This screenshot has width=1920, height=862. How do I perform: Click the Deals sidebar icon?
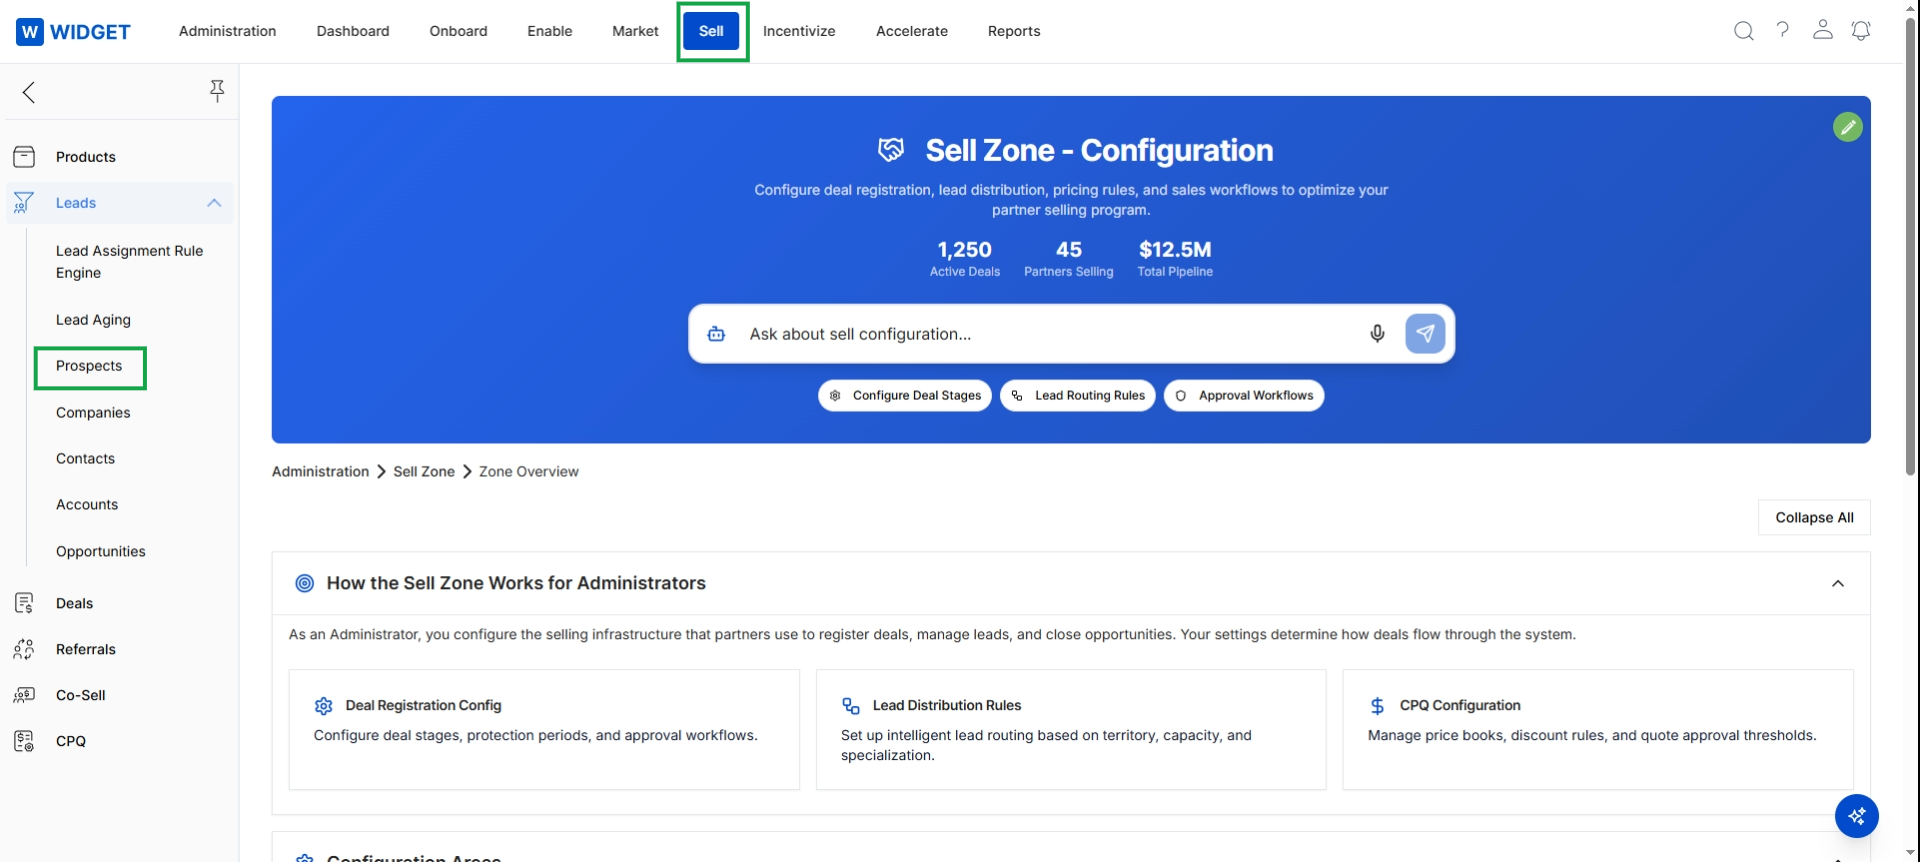(24, 603)
